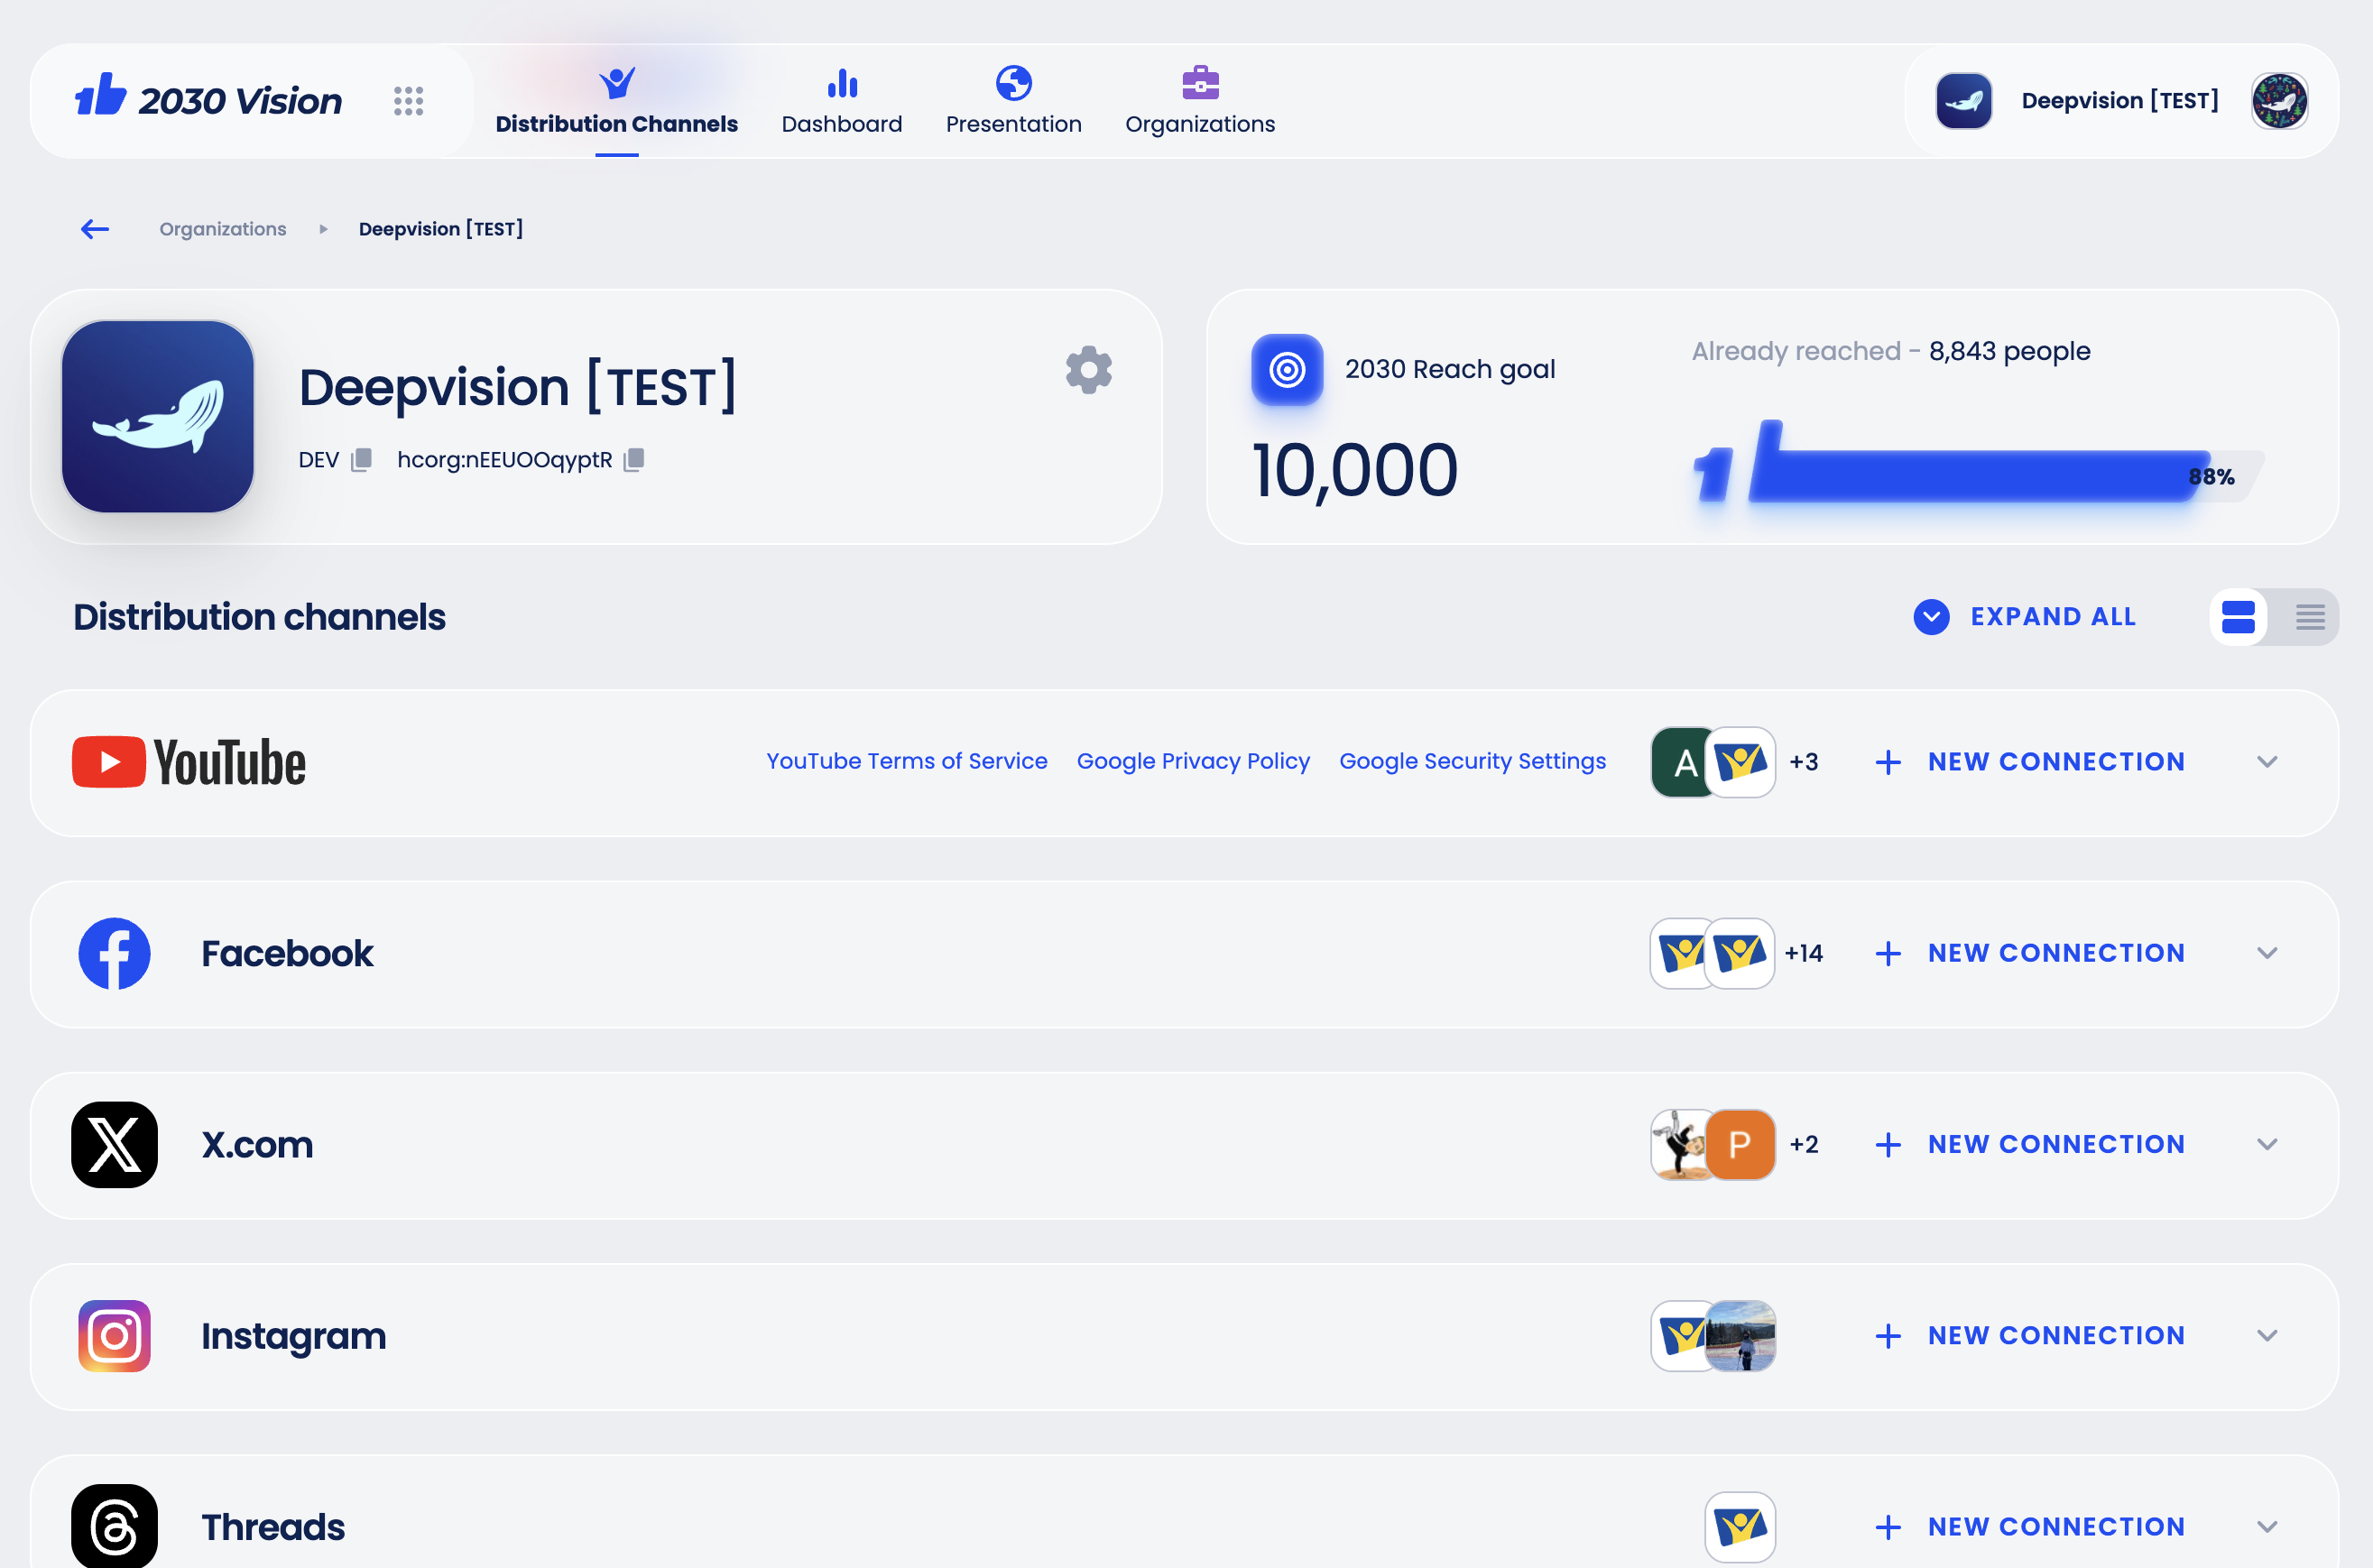Open the user profile avatar
This screenshot has width=2373, height=1568.
pyautogui.click(x=2279, y=101)
